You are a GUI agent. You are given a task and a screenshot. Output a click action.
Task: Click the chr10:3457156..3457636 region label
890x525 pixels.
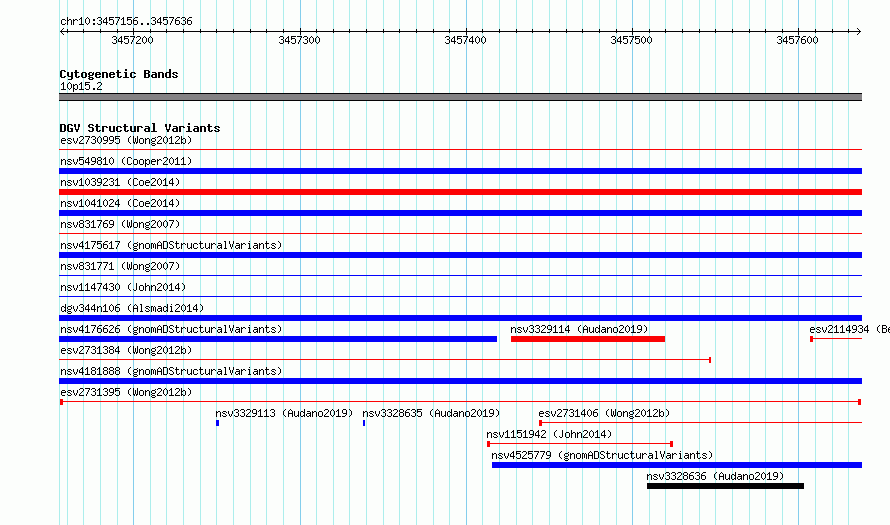(126, 21)
